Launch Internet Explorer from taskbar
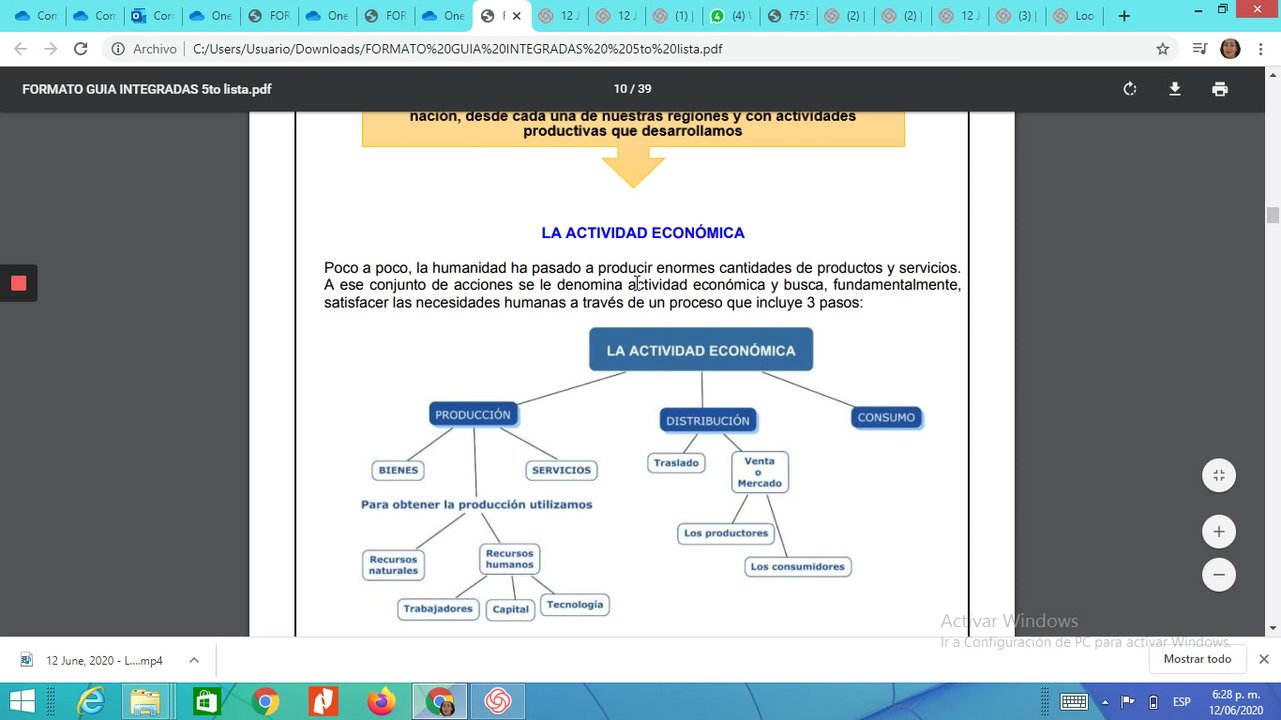This screenshot has height=720, width=1281. tap(90, 701)
